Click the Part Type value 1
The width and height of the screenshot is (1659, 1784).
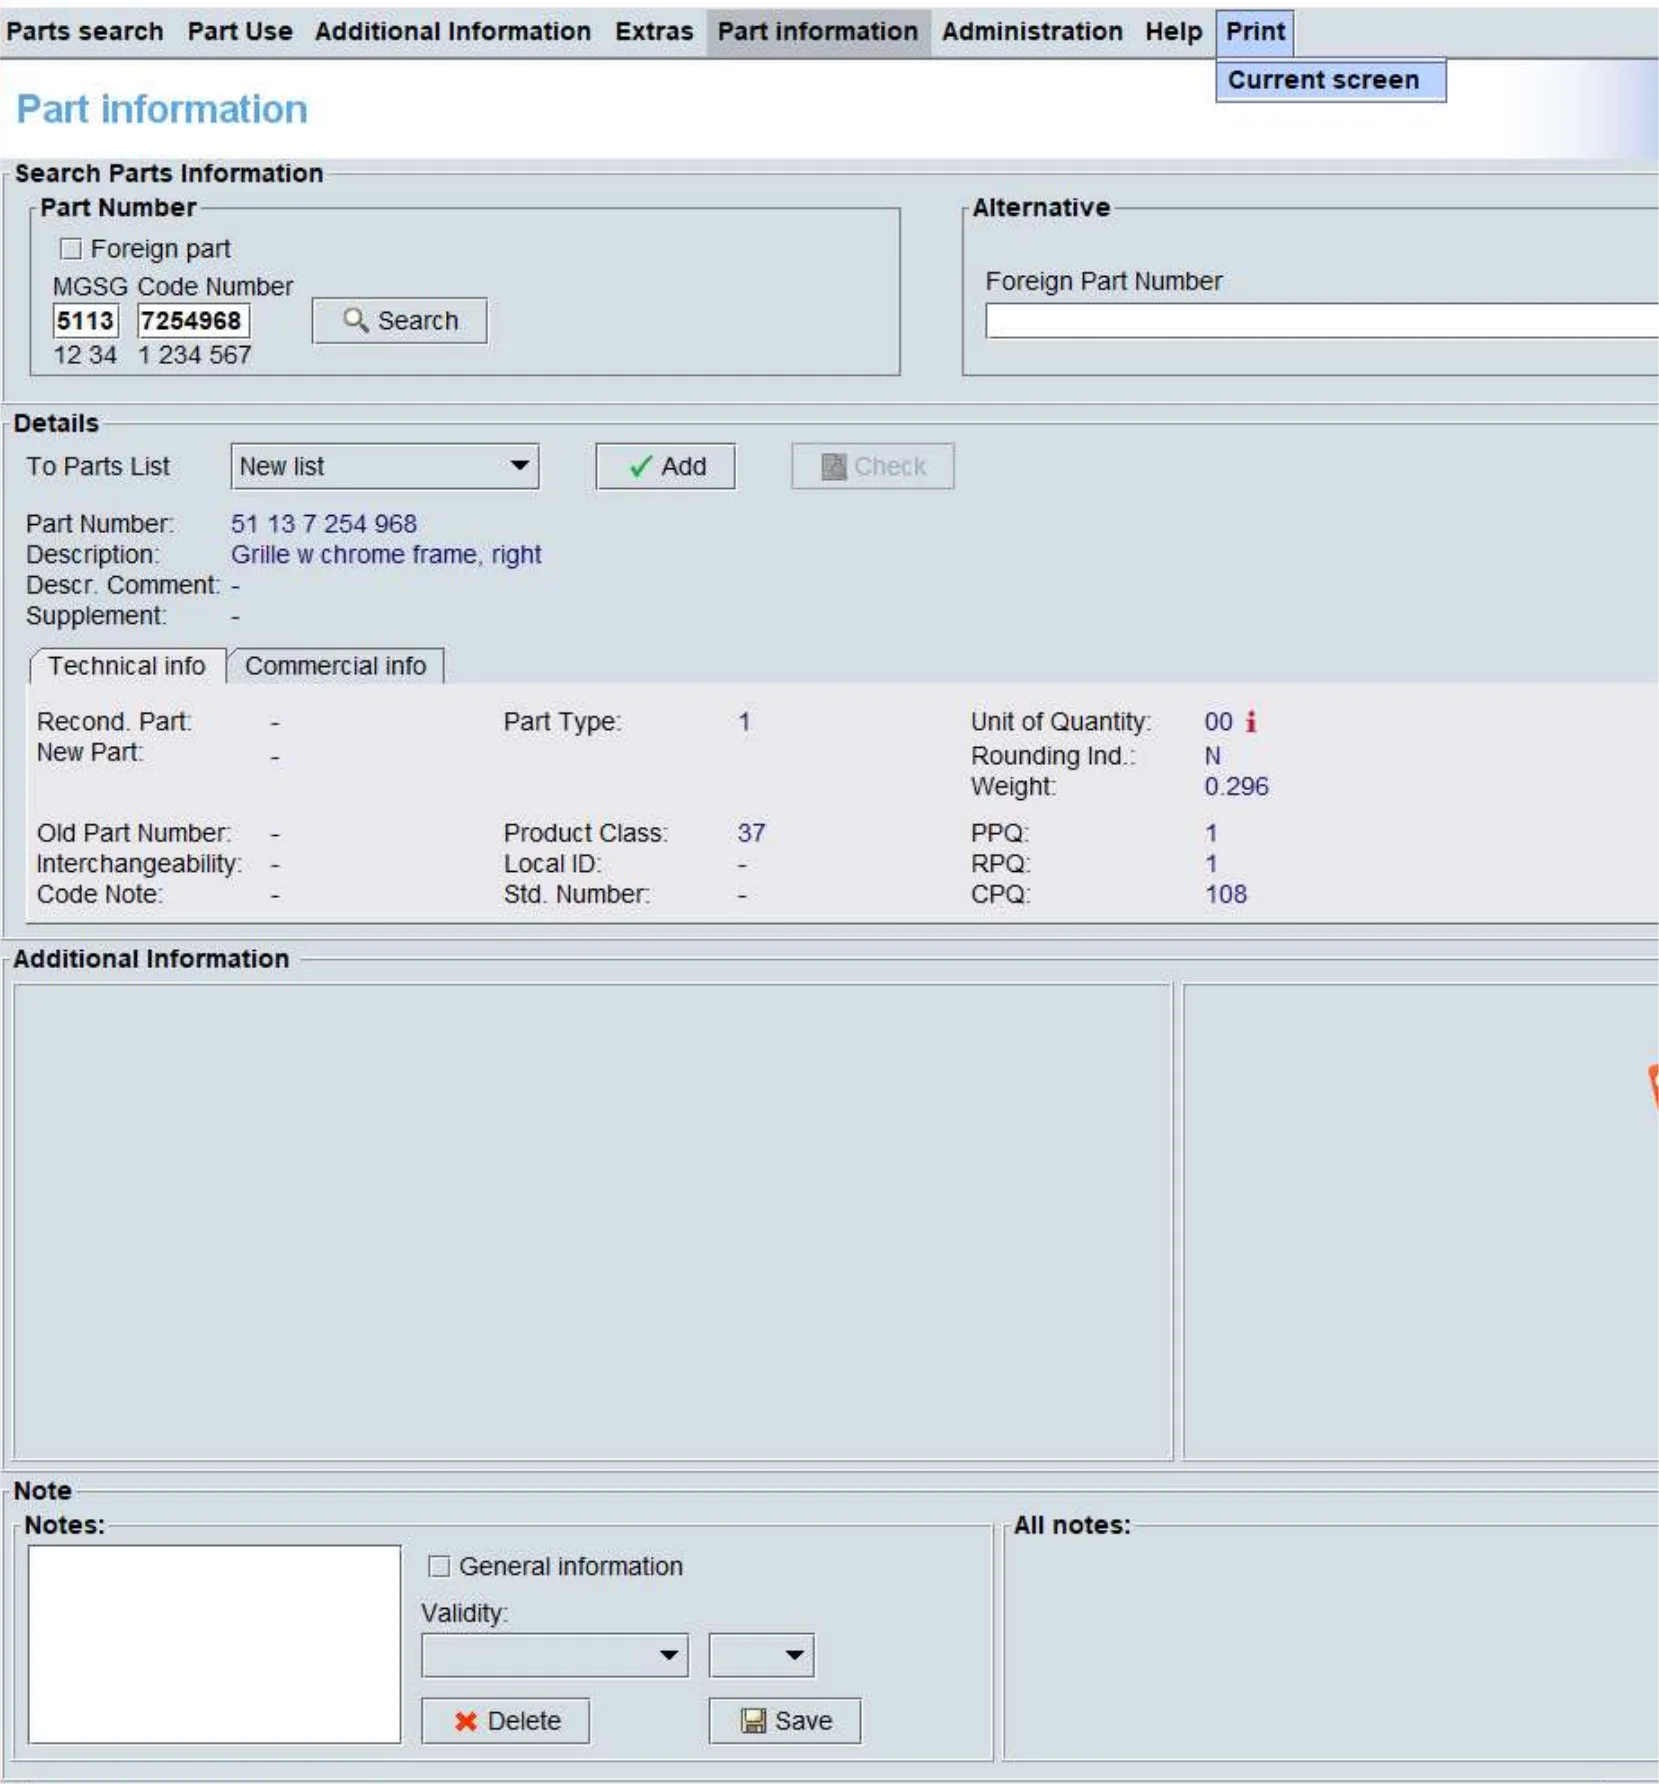pos(744,722)
